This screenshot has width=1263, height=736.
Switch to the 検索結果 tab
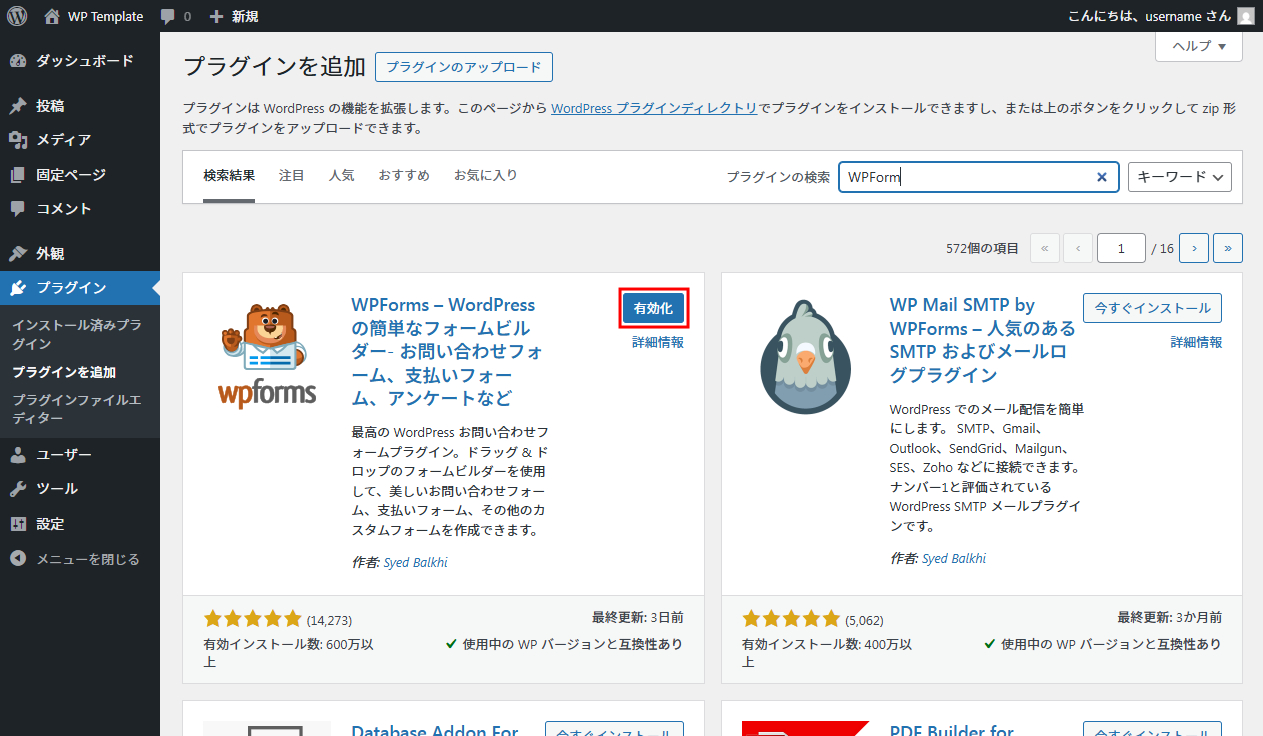tap(229, 176)
